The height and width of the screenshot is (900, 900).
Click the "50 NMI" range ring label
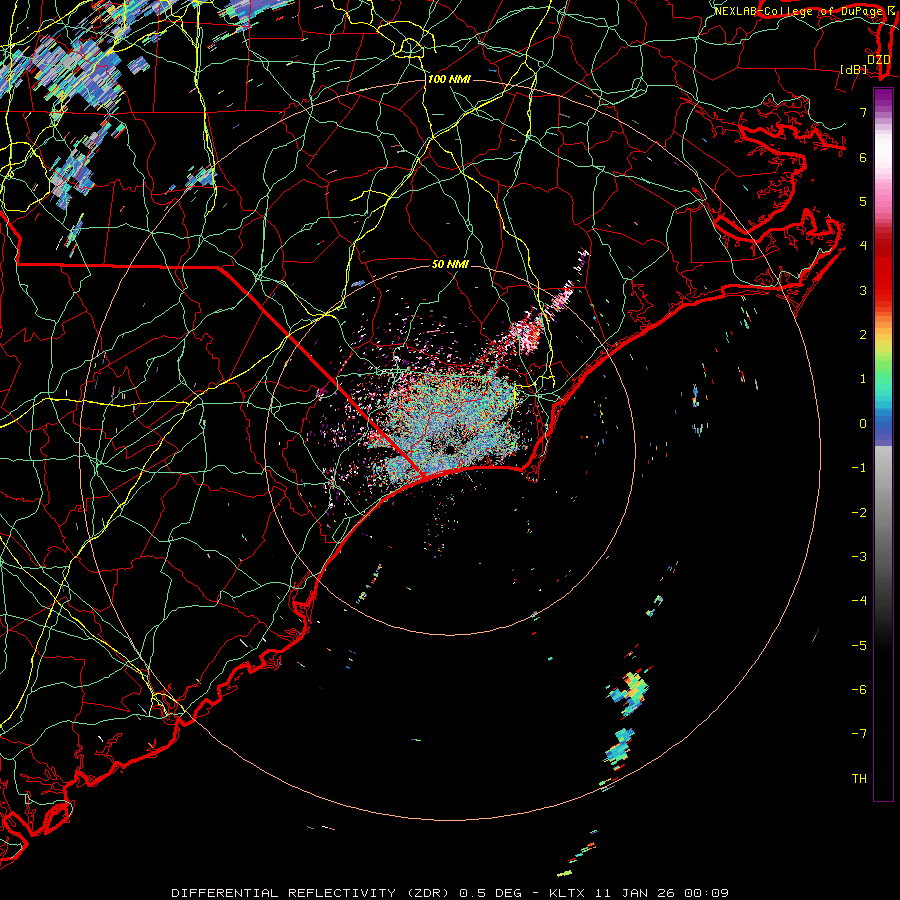[x=450, y=264]
